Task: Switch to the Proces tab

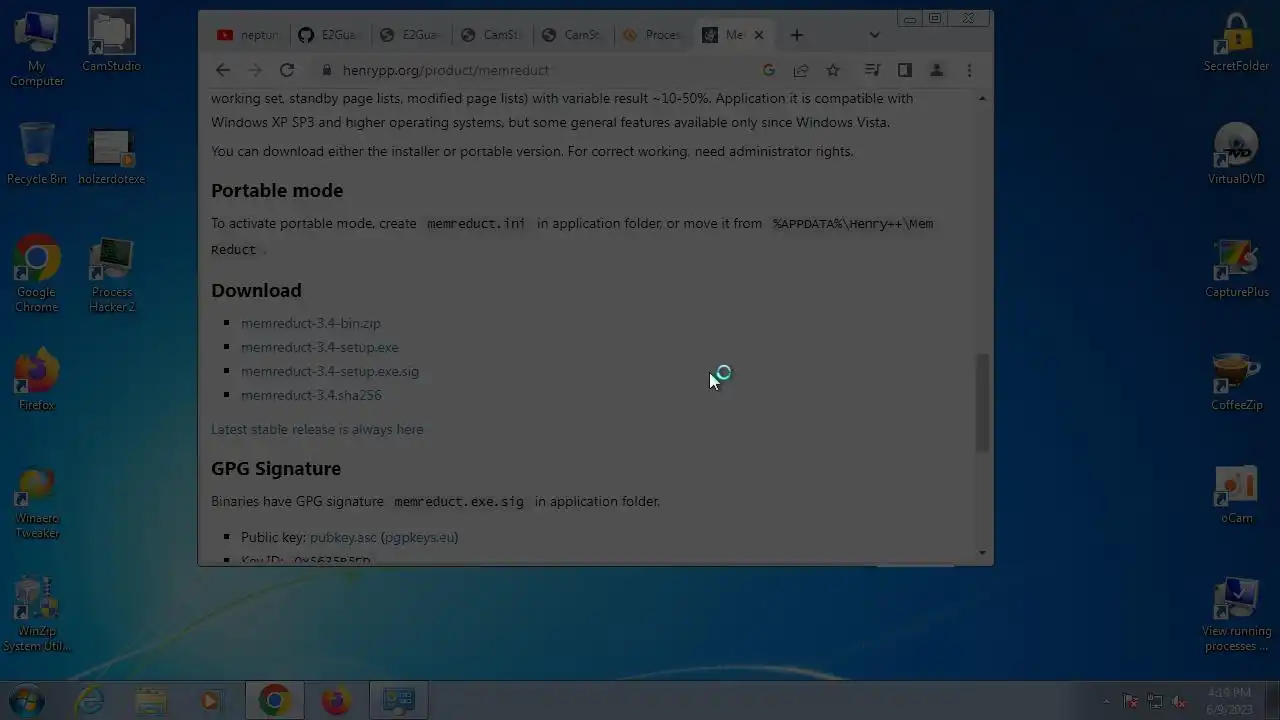Action: [x=652, y=35]
